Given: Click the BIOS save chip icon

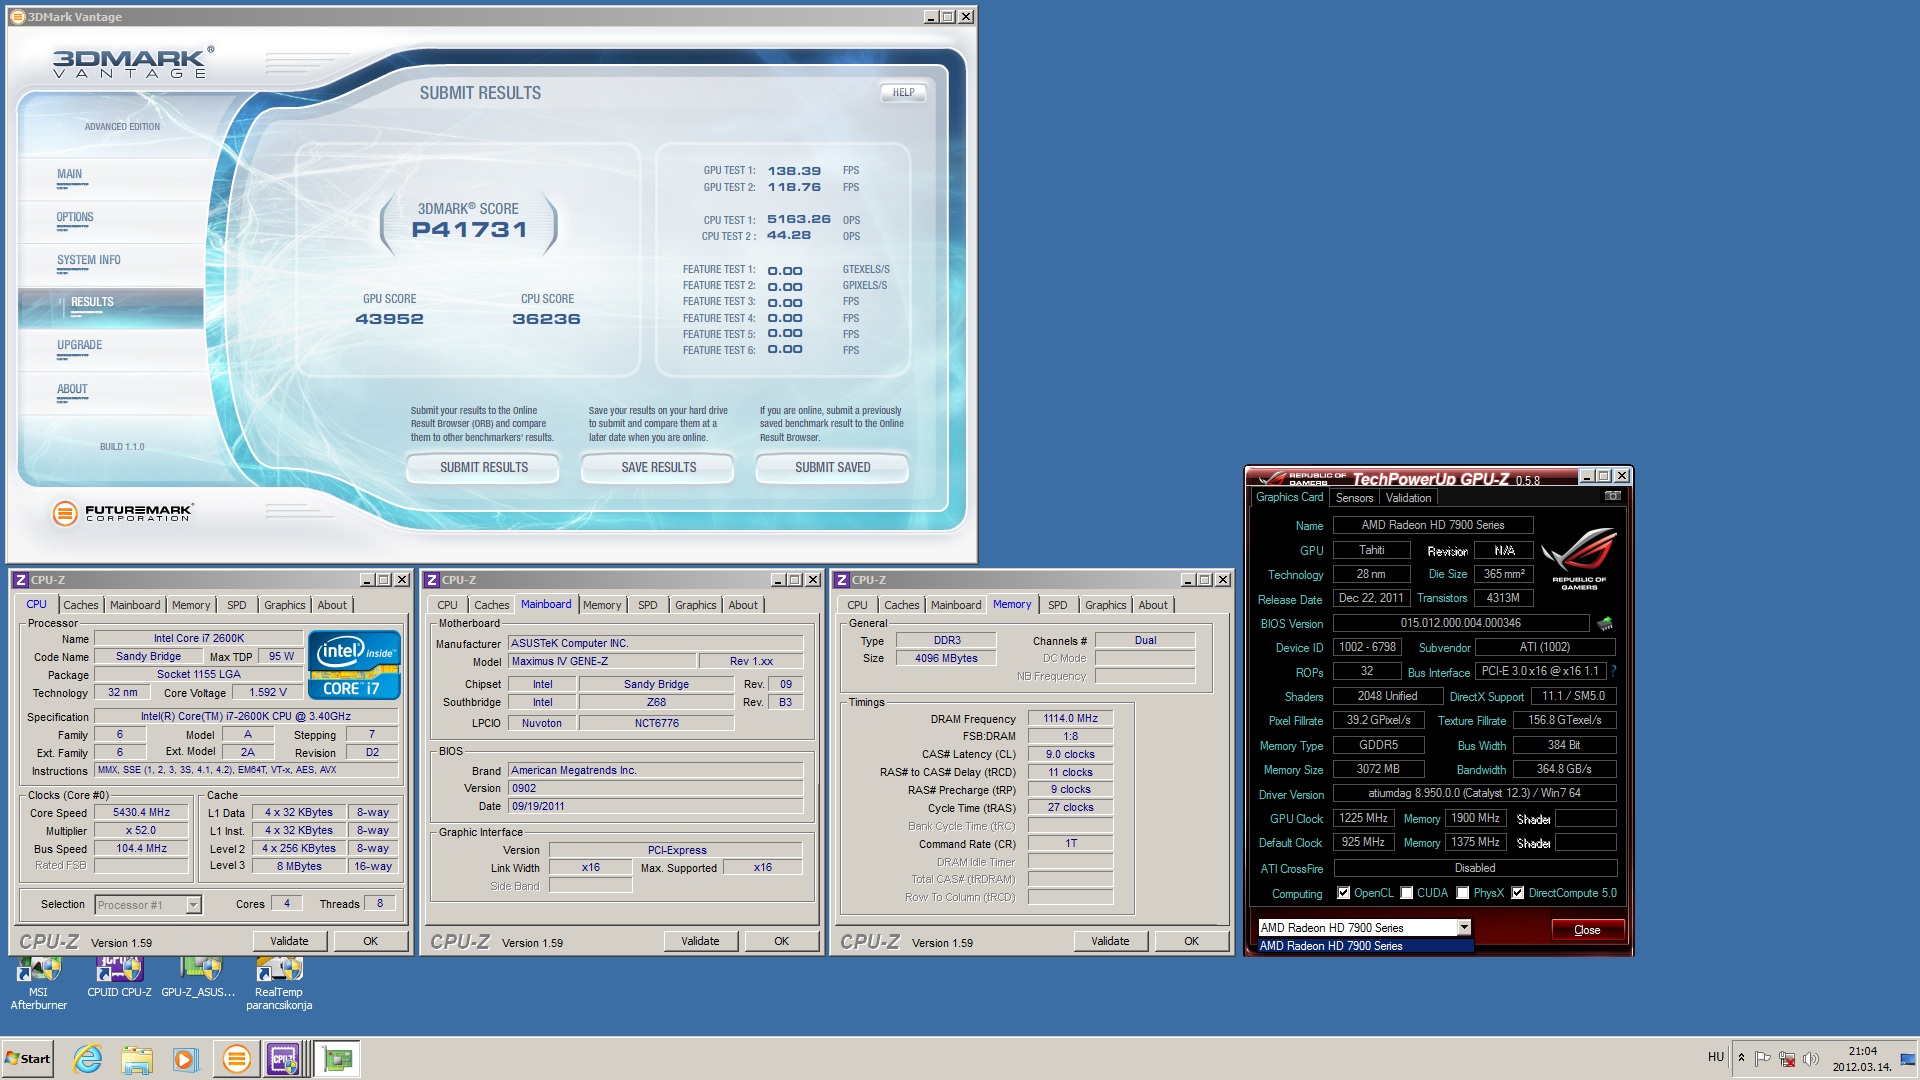Looking at the screenshot, I should click(1605, 623).
